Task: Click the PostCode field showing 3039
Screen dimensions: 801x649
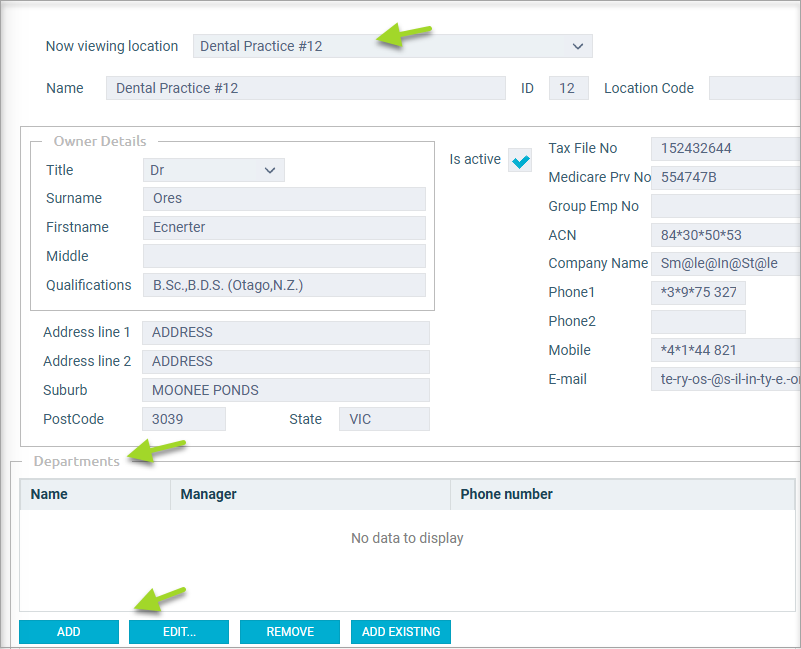Action: click(x=183, y=419)
